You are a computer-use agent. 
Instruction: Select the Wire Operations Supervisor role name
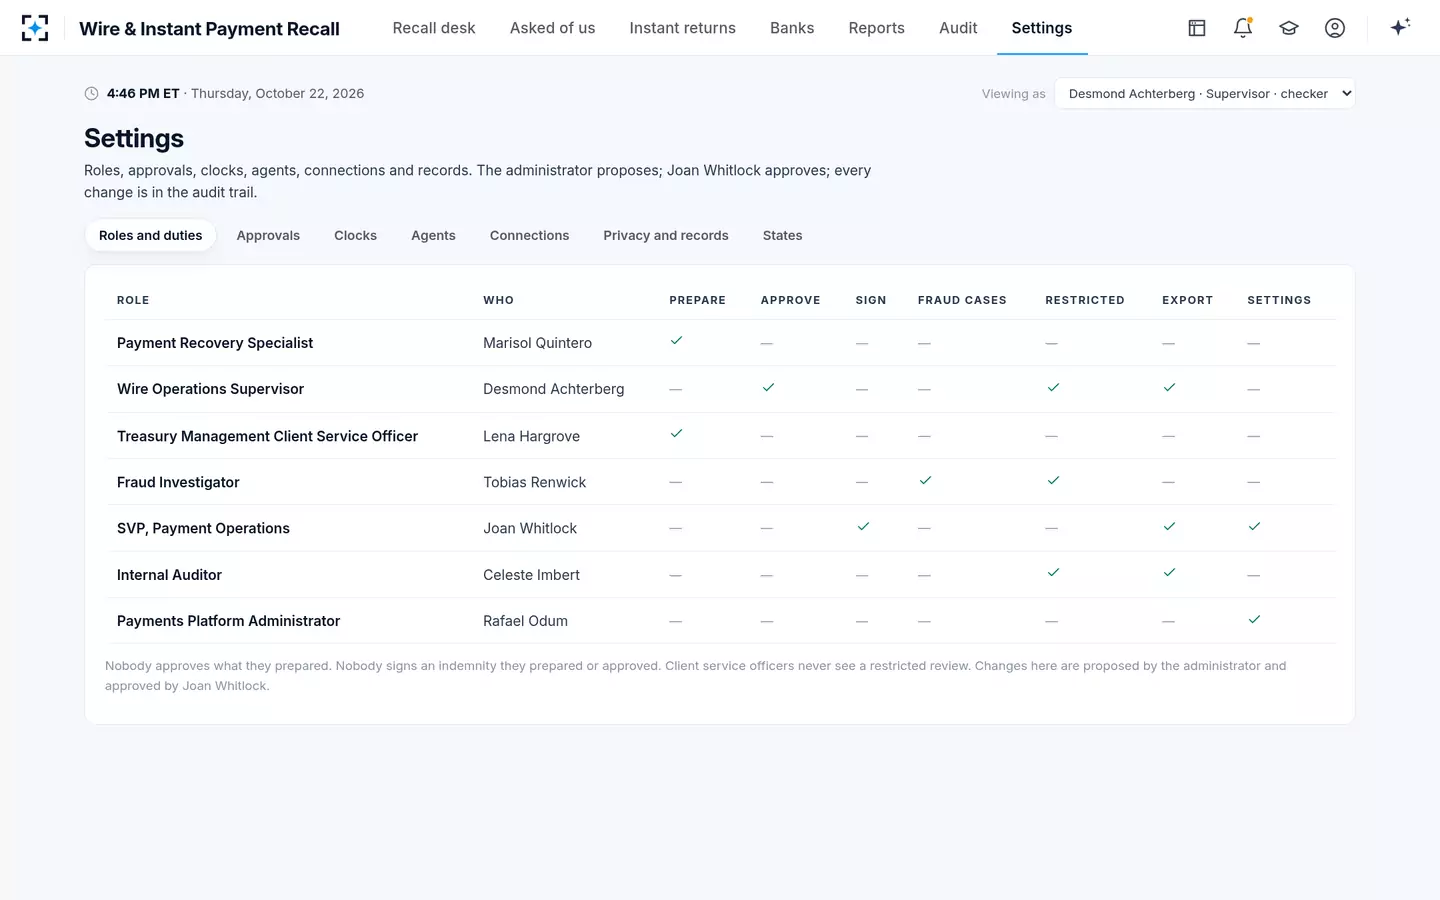point(210,389)
